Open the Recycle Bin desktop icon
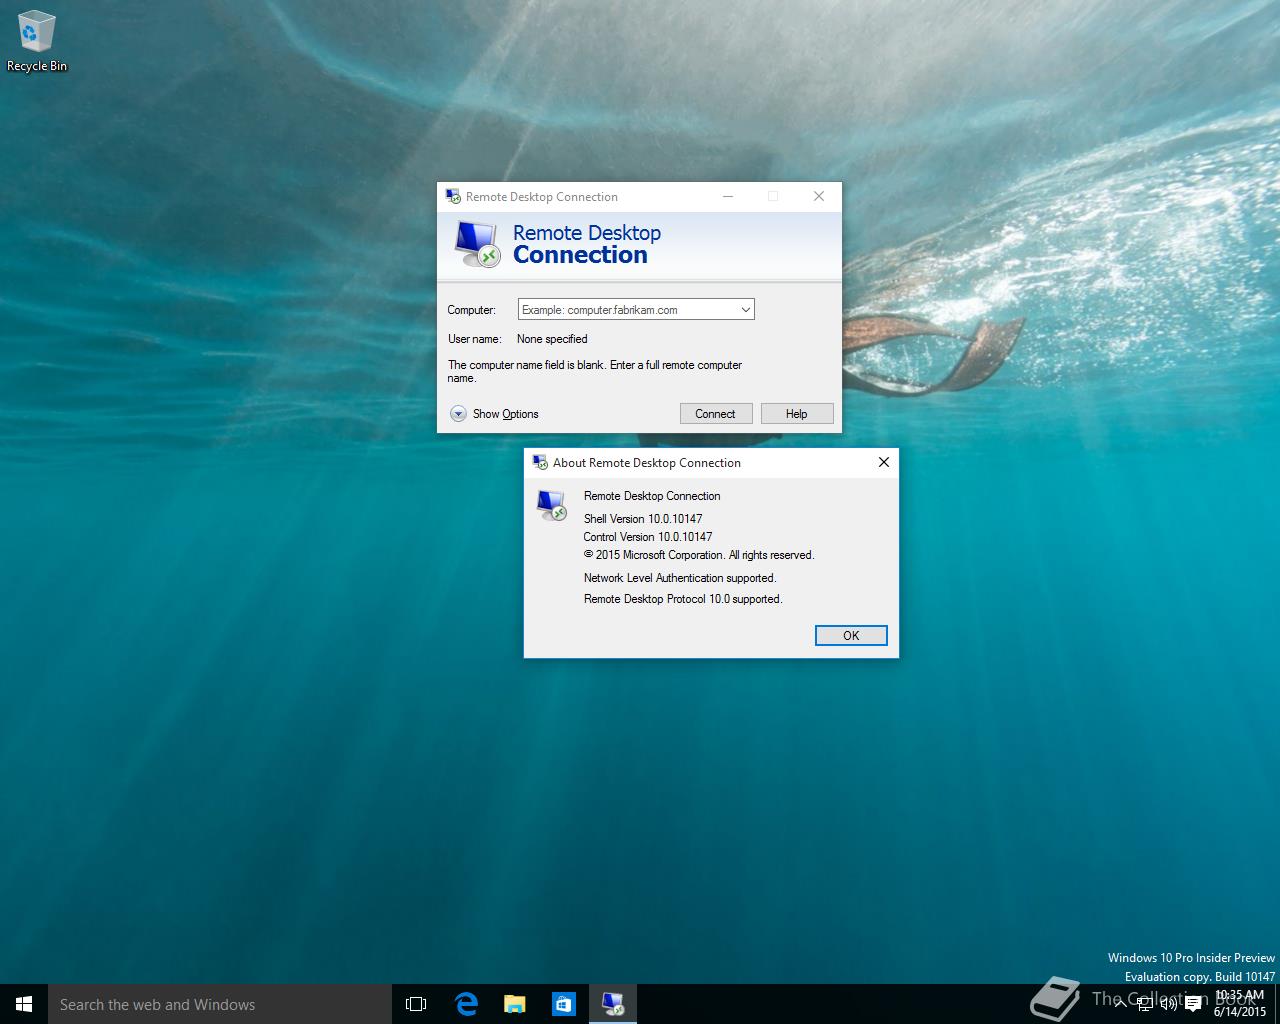Viewport: 1280px width, 1024px height. [37, 41]
